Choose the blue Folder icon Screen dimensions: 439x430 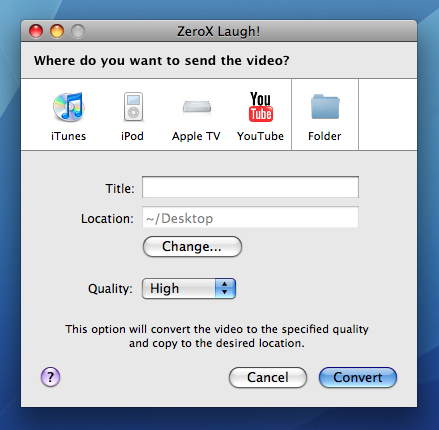(x=325, y=107)
